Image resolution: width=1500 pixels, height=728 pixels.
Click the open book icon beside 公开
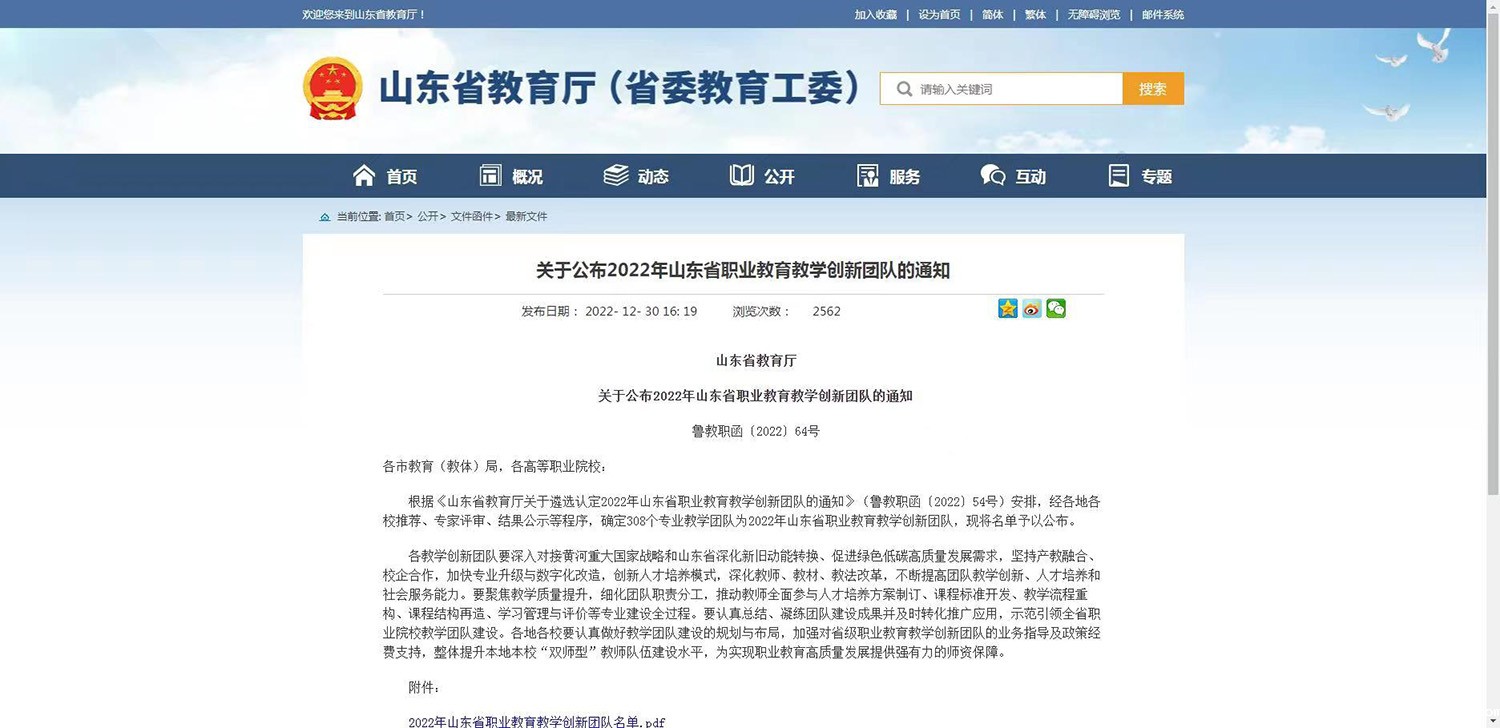pyautogui.click(x=742, y=176)
